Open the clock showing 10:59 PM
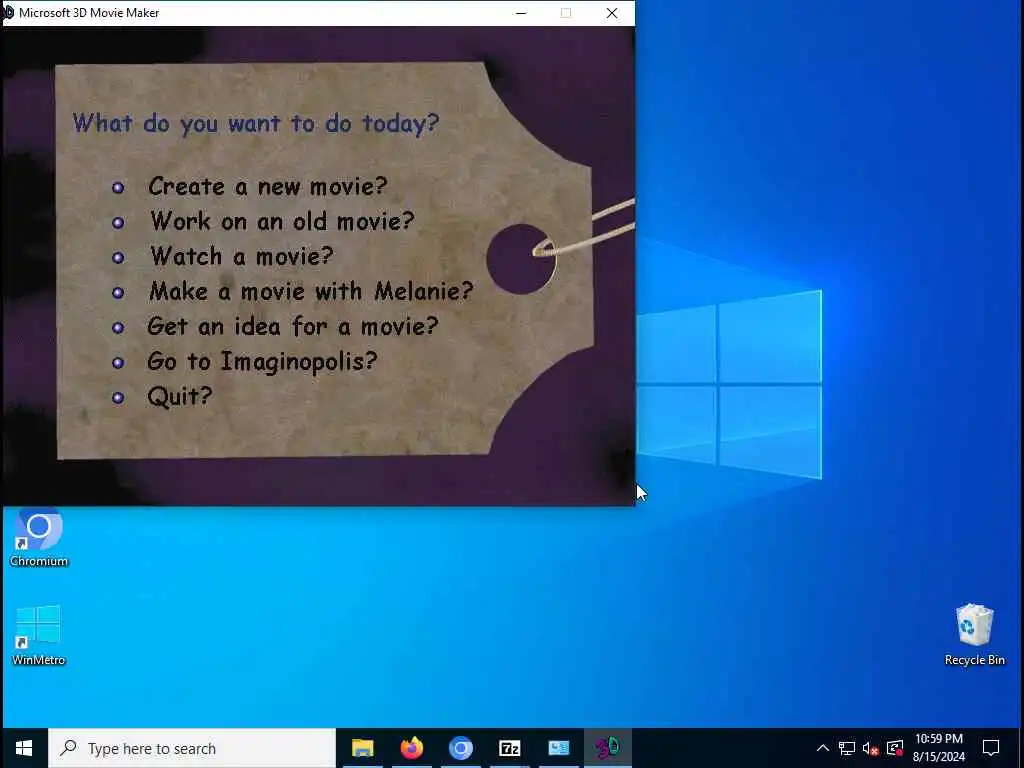Screen dimensions: 1024x768 (x=938, y=748)
